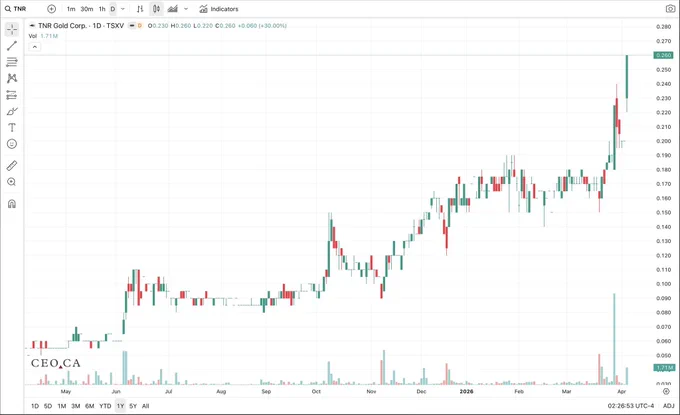680x415 pixels.
Task: Click the TNR Gold Corp. title legend
Action: point(81,26)
